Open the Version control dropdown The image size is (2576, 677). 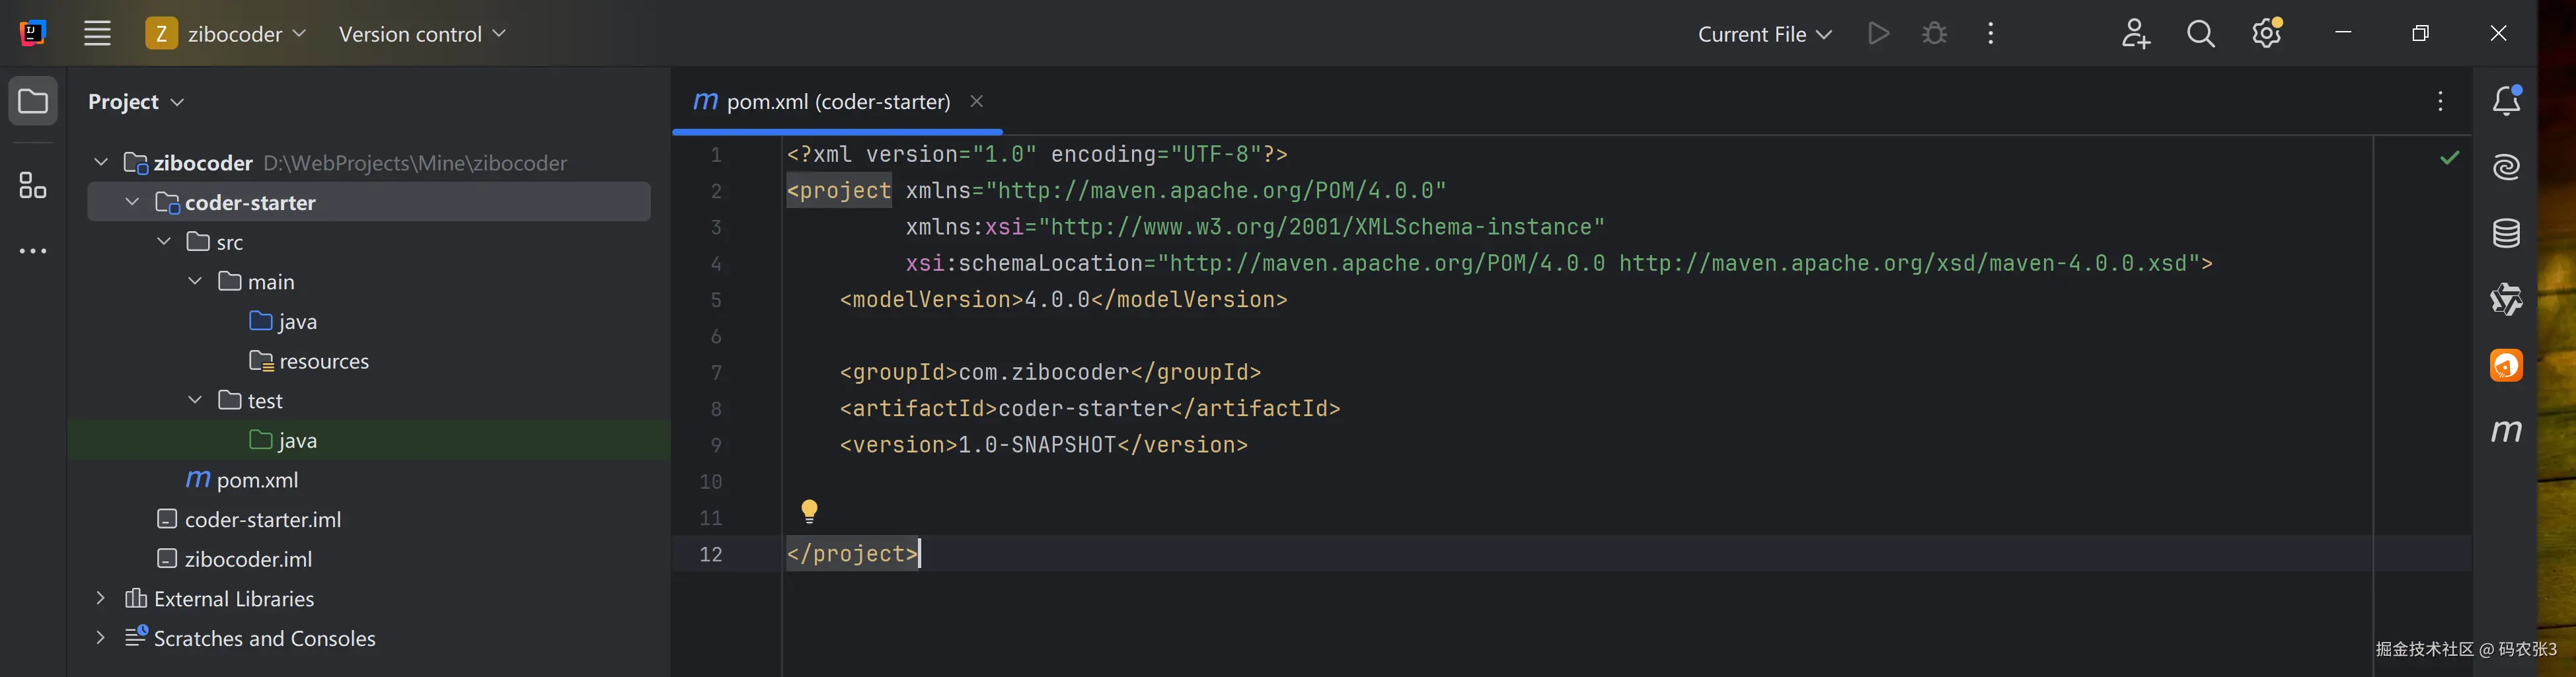(421, 34)
